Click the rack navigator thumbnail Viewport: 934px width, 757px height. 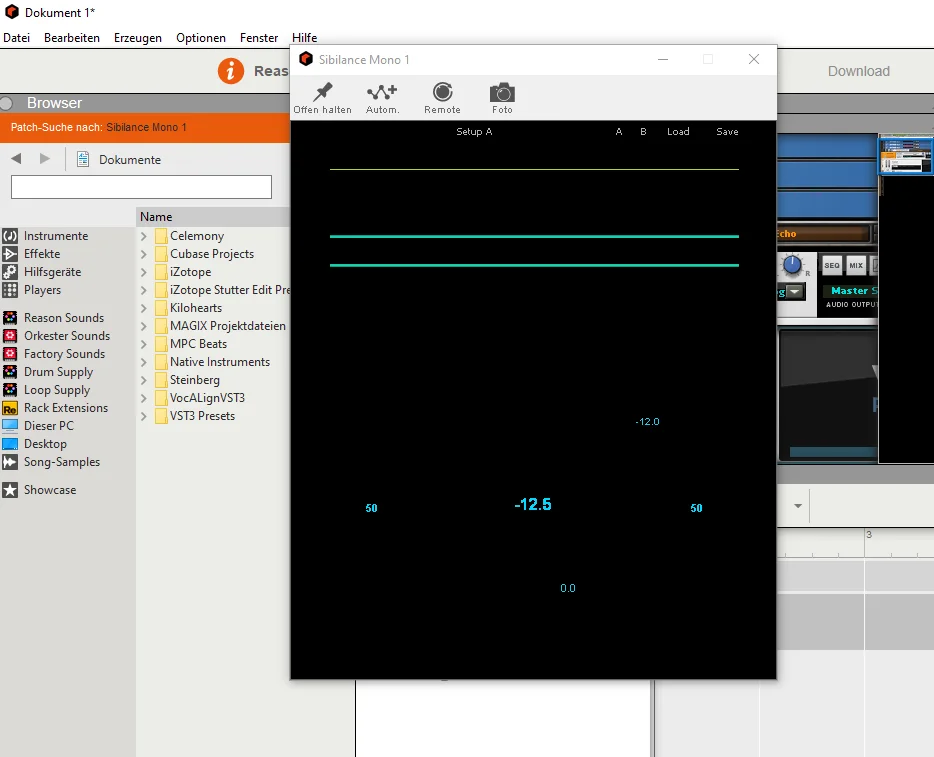pyautogui.click(x=906, y=155)
